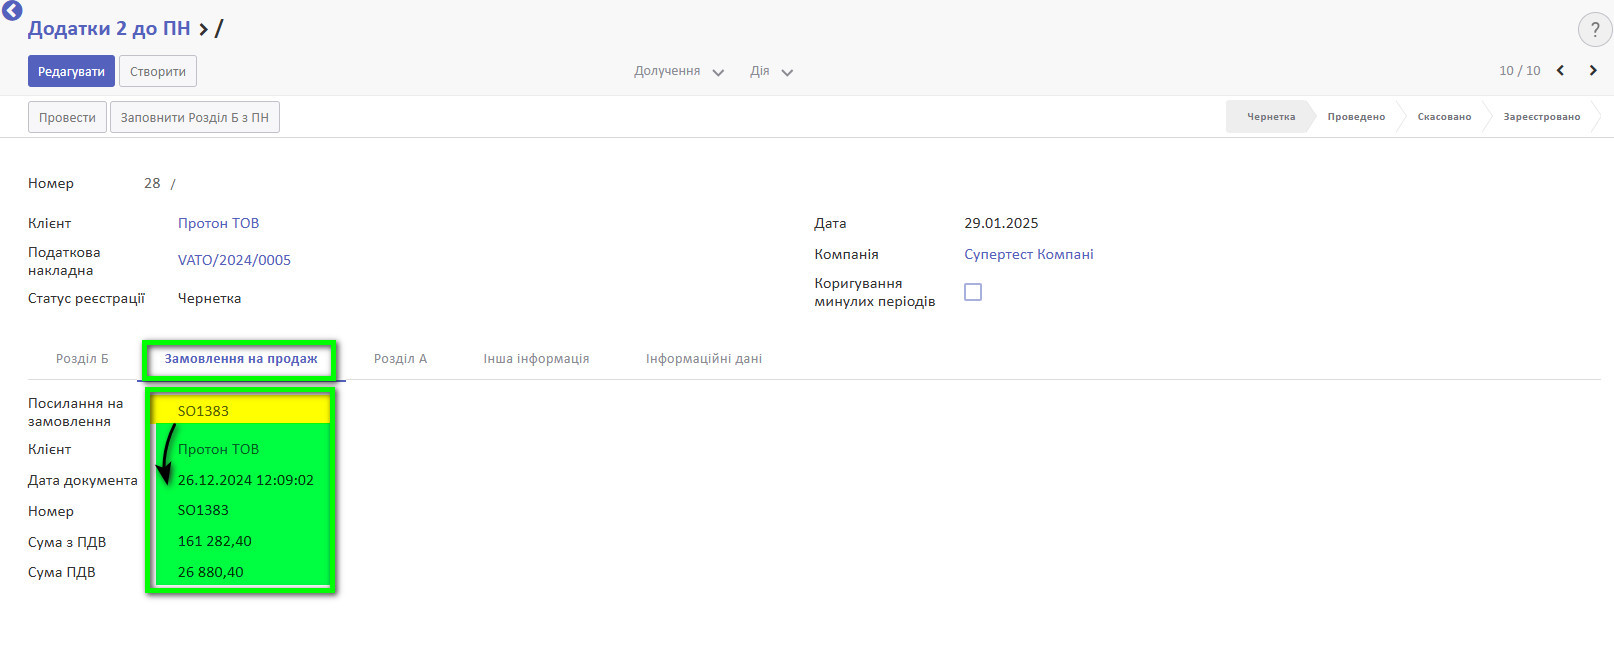Click the order reference SO1383 highlighted yellow

[203, 411]
